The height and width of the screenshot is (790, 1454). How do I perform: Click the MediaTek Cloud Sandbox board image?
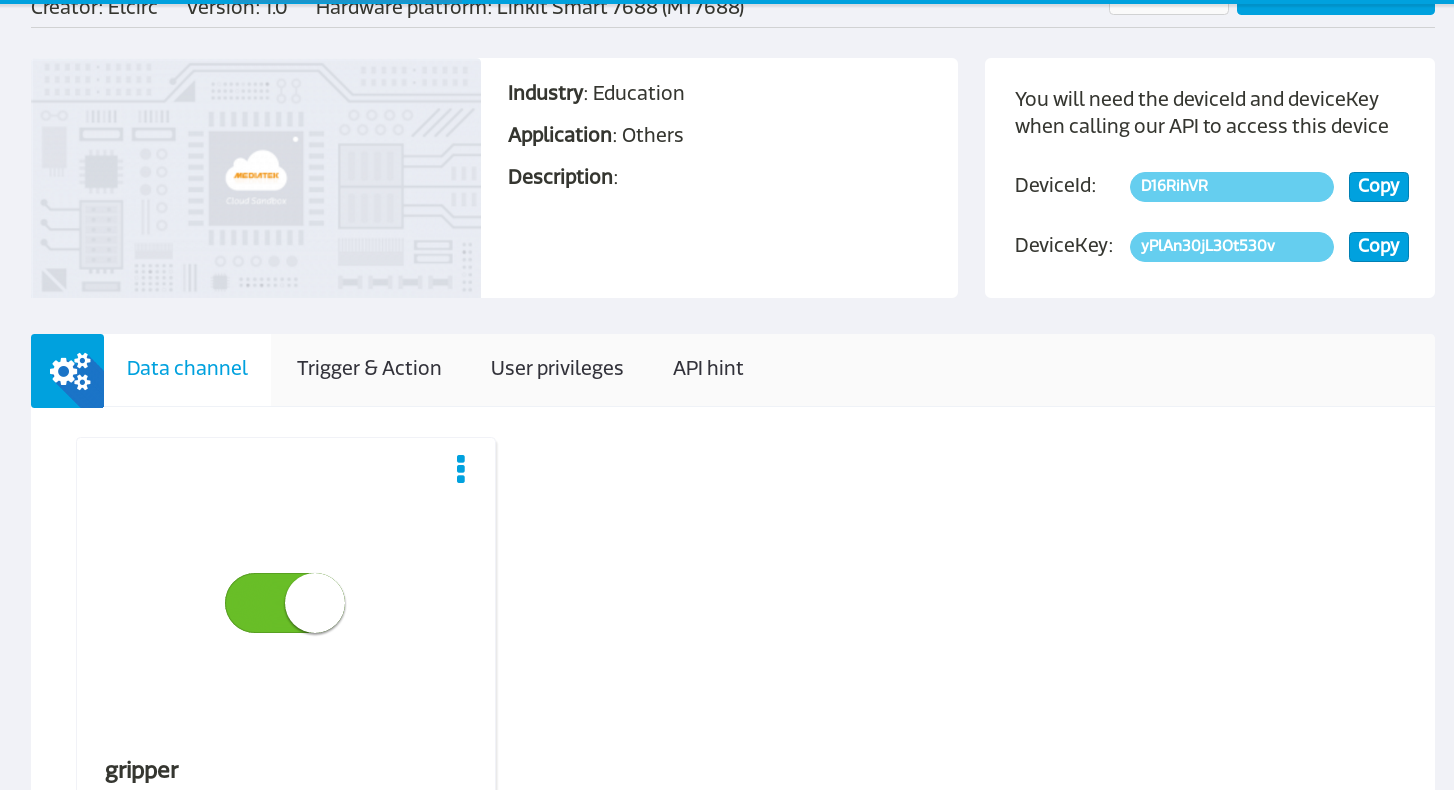click(256, 178)
